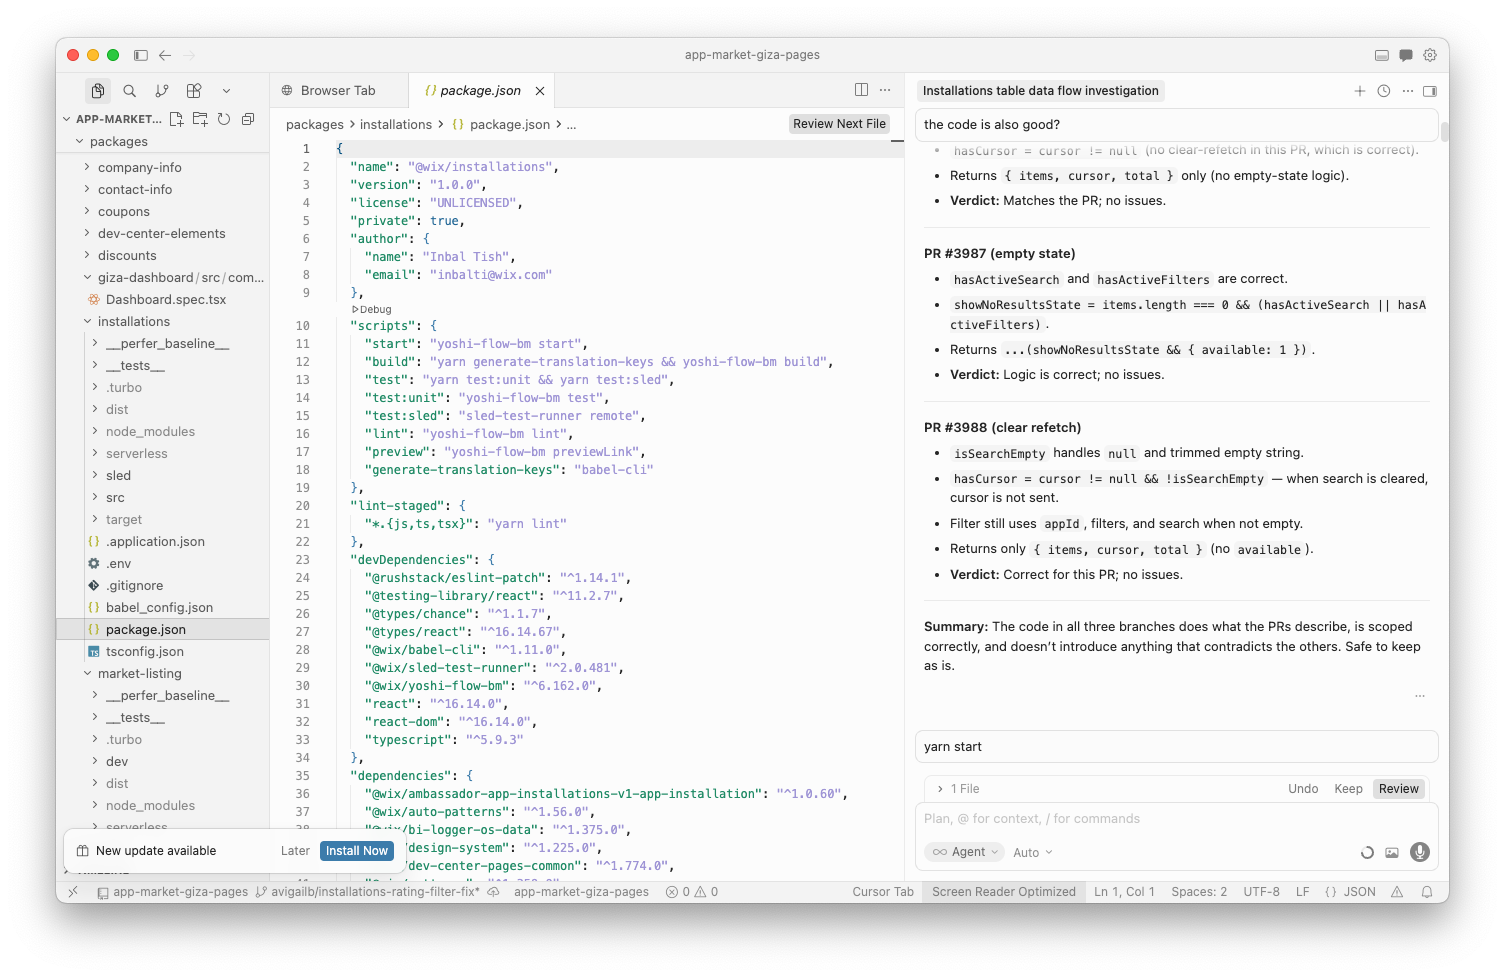Toggle primary sidebar from title bar
The image size is (1505, 977).
pos(141,55)
